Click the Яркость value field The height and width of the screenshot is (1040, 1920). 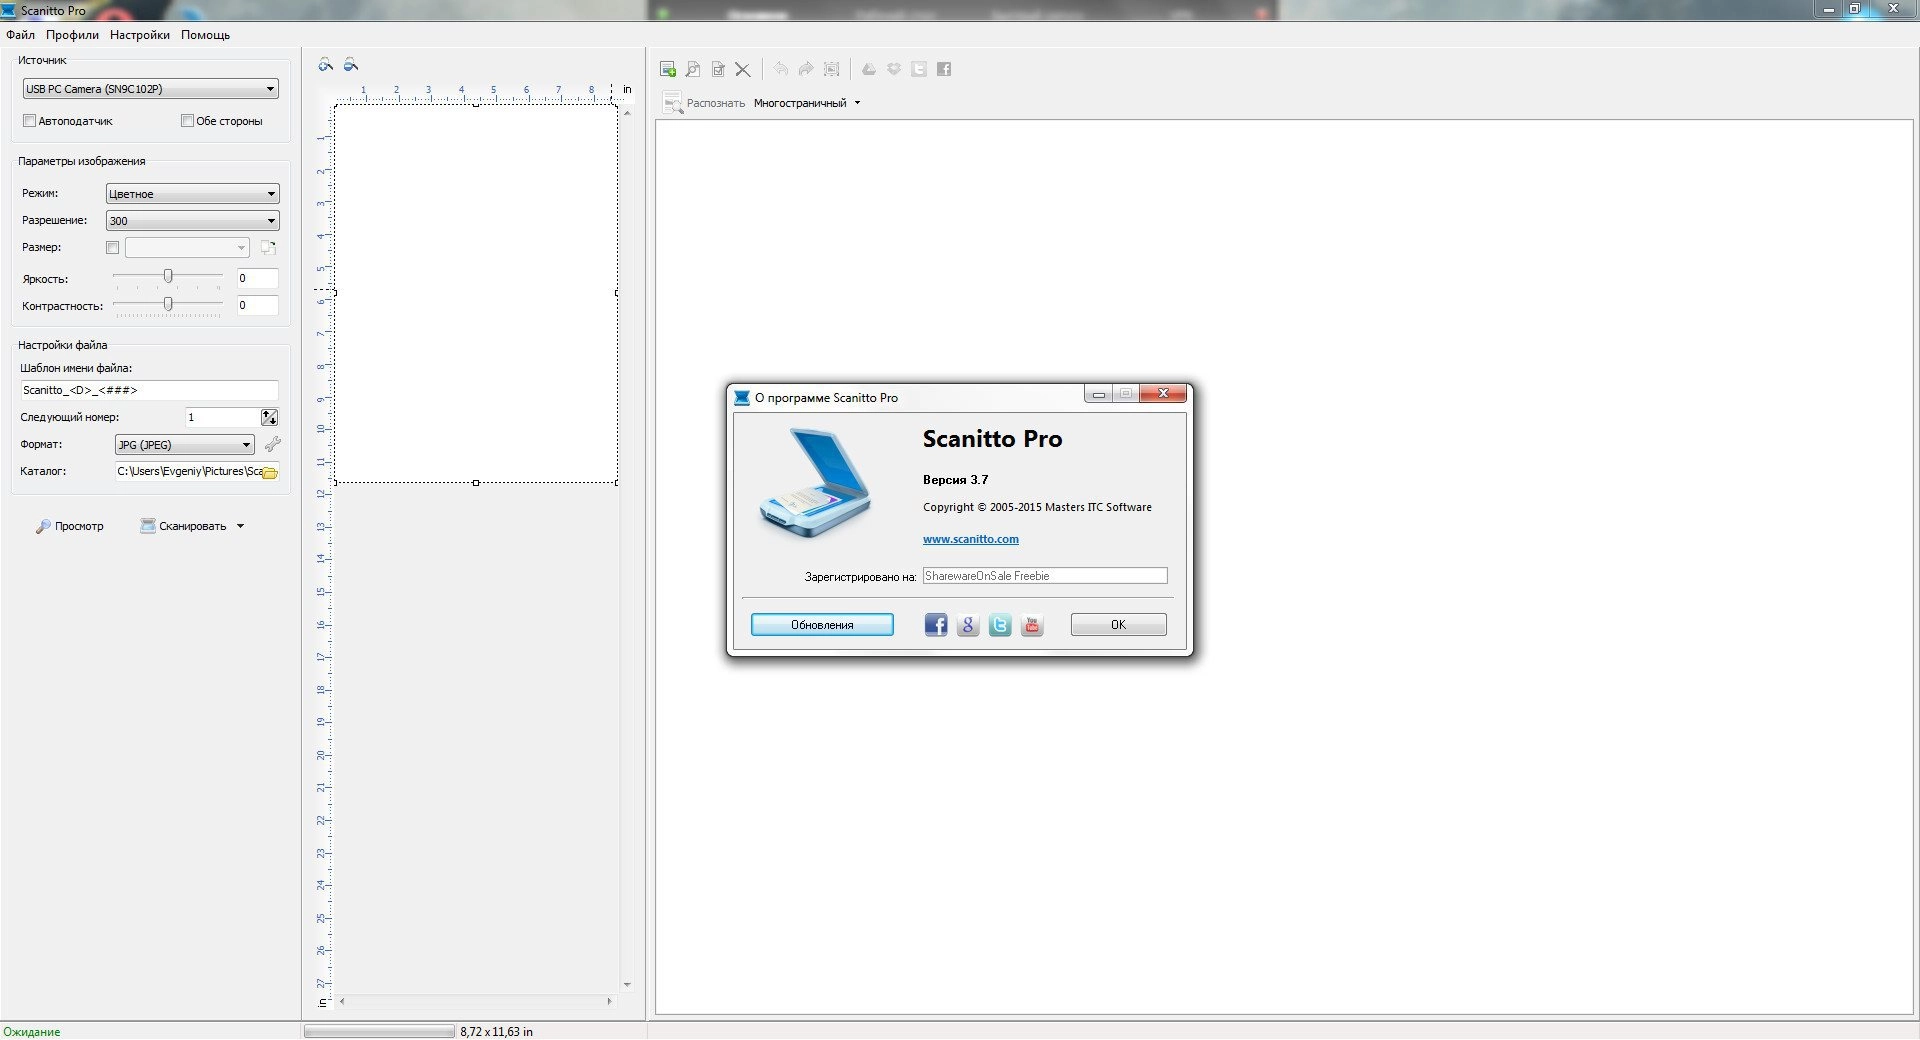257,278
